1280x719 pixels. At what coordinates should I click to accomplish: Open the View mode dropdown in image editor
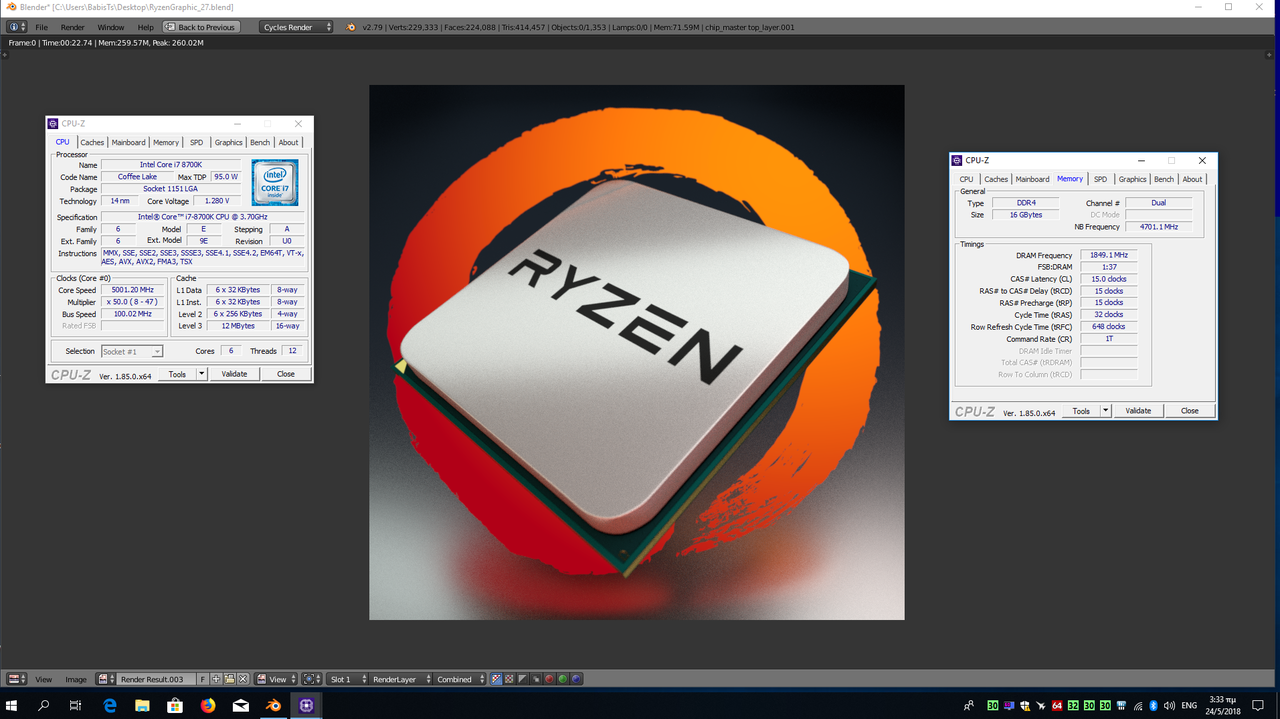click(x=275, y=679)
